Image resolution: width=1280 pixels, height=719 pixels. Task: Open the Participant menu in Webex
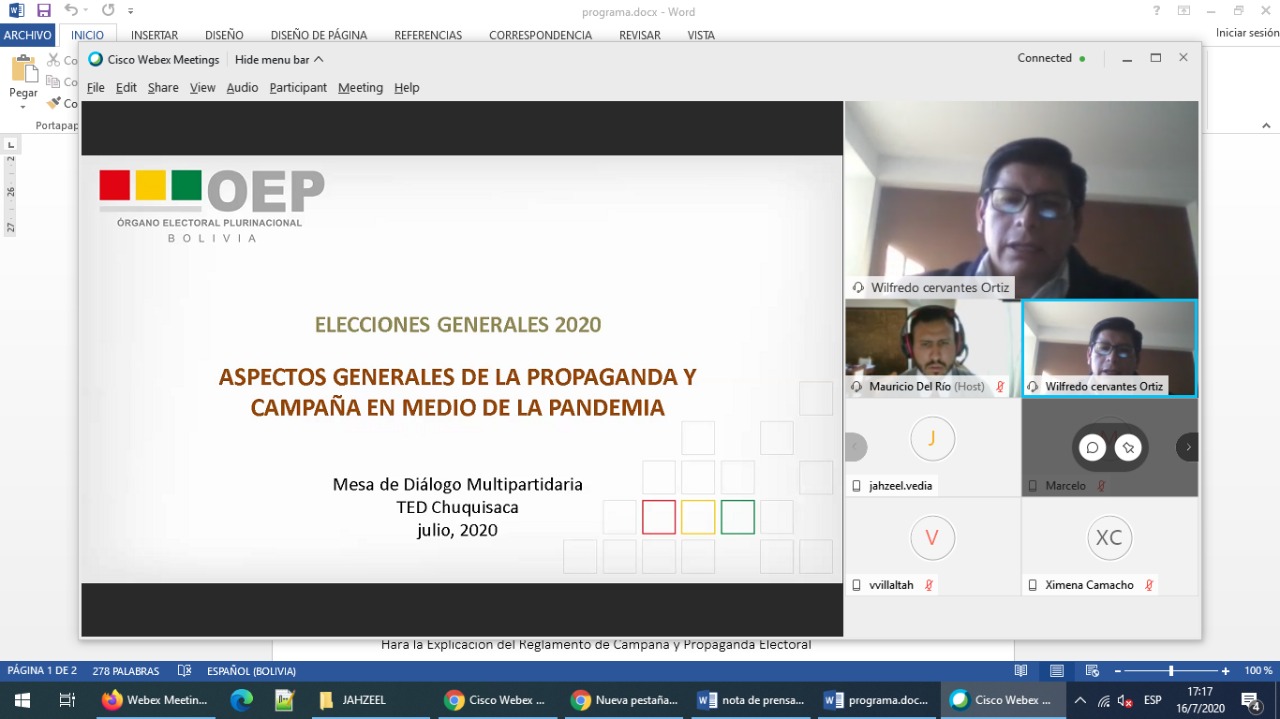click(x=298, y=88)
